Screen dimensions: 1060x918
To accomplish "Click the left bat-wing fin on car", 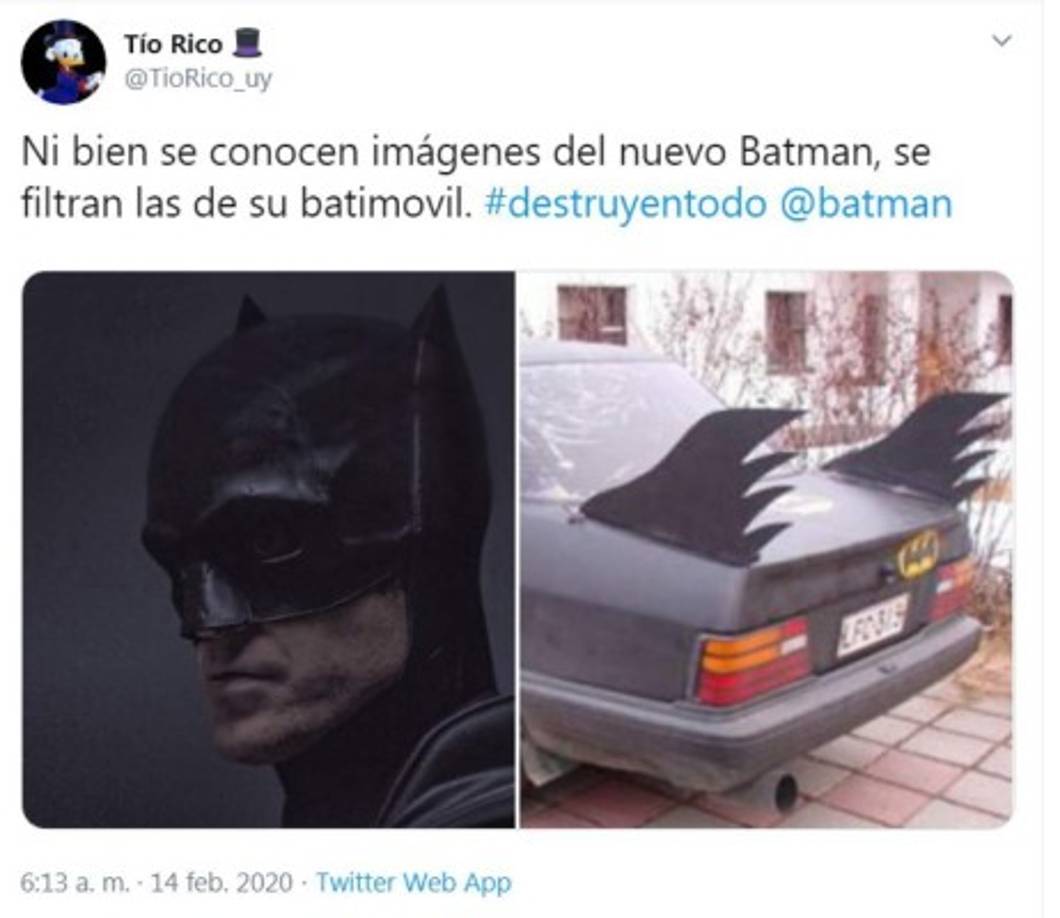I will [x=691, y=482].
